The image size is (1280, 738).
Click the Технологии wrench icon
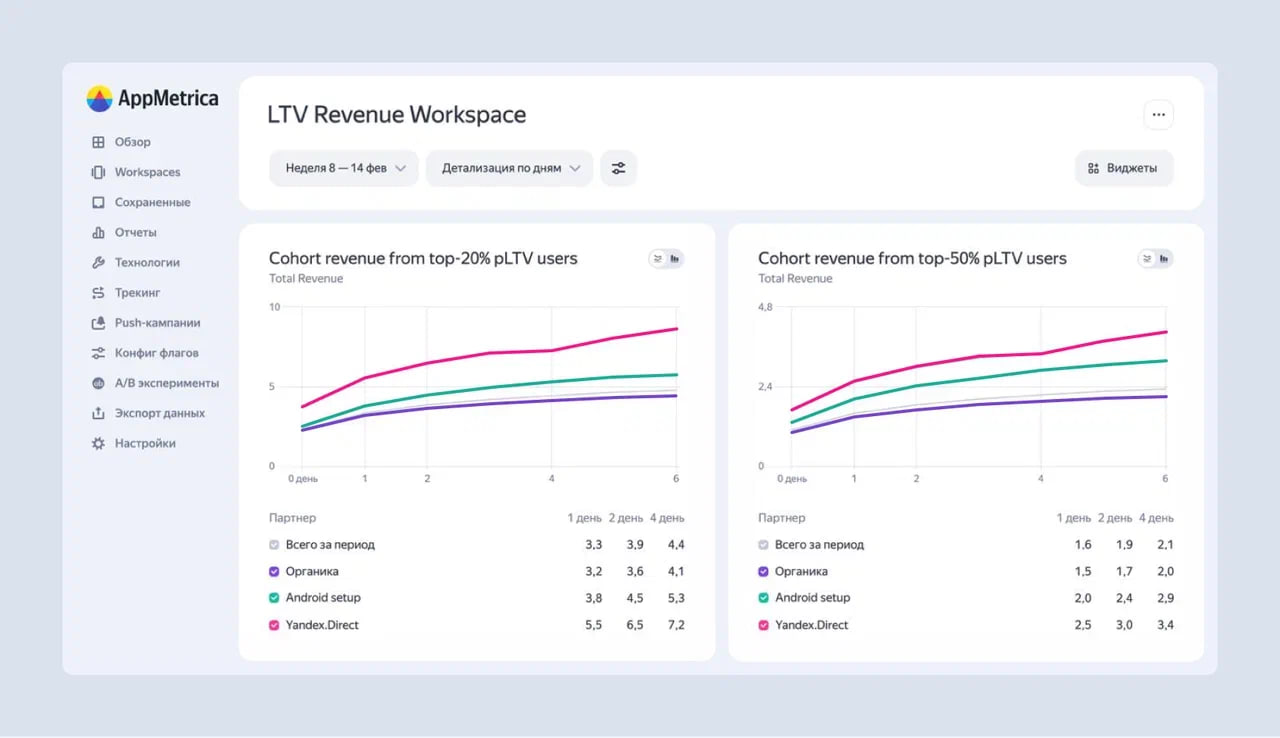pos(98,263)
